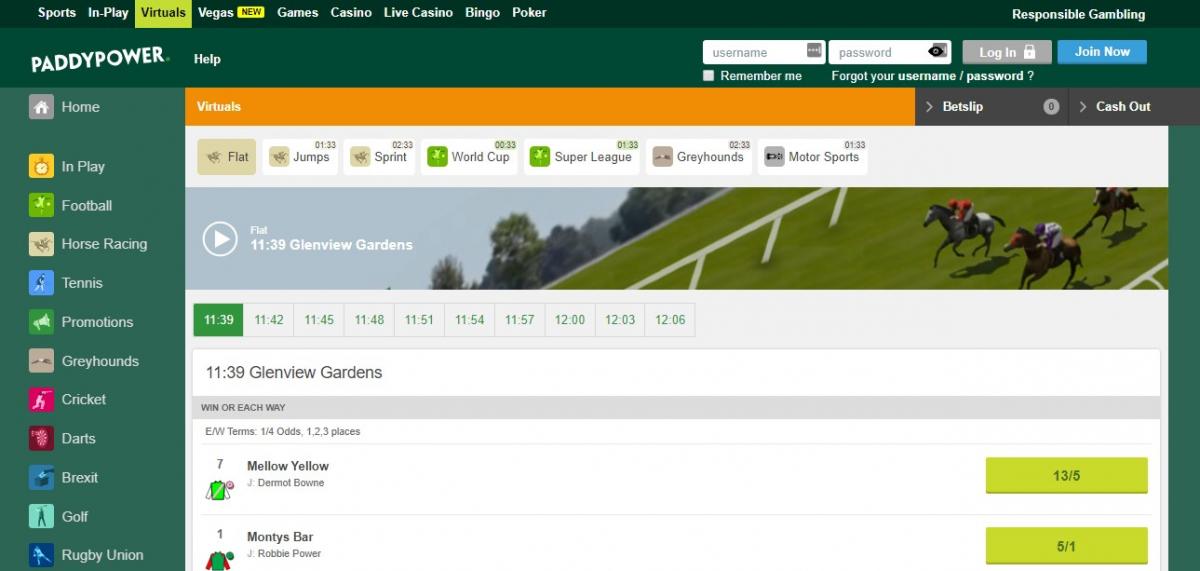Toggle password visibility eye icon
The height and width of the screenshot is (571, 1200).
[937, 52]
